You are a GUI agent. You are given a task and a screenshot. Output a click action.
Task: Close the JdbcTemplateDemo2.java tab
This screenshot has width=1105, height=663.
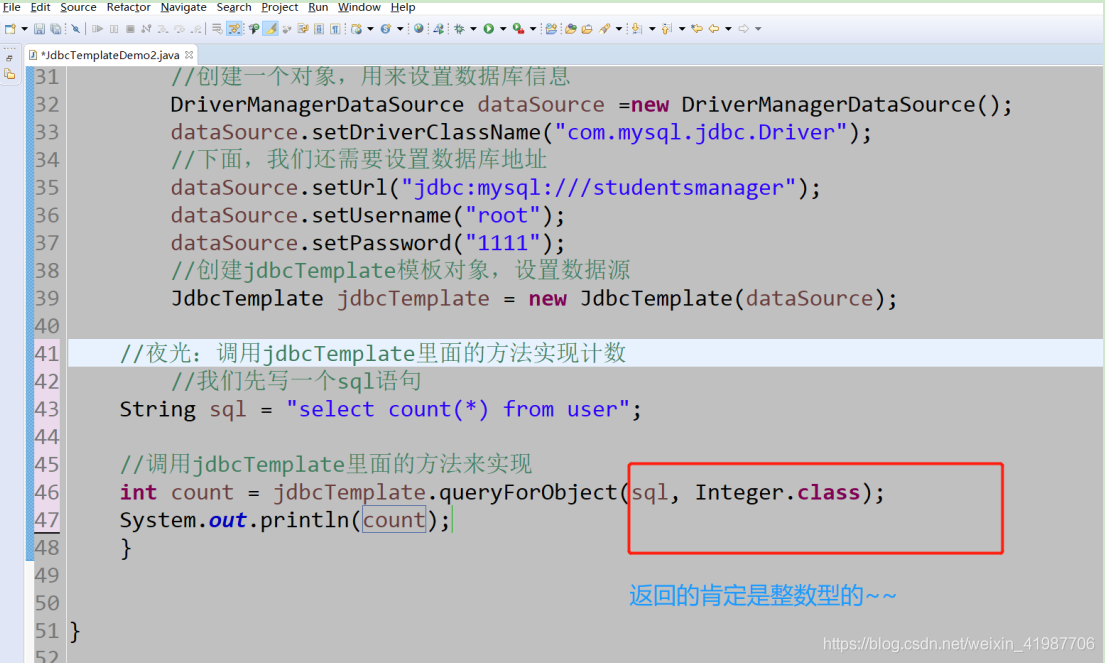tap(189, 54)
